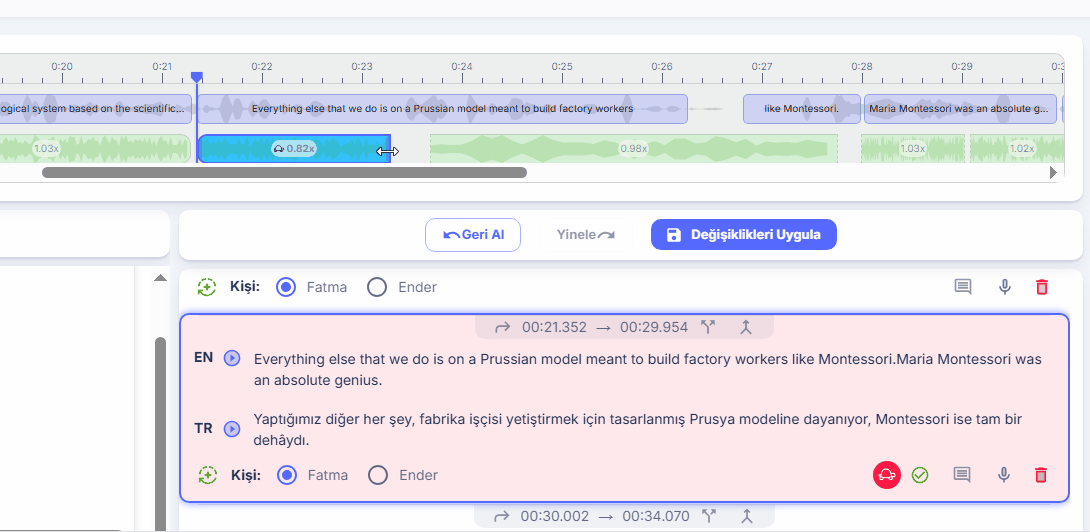Screen dimensions: 1090x532
Task: Click merge icon beside 00:29.954 timestamp
Action: click(x=747, y=327)
